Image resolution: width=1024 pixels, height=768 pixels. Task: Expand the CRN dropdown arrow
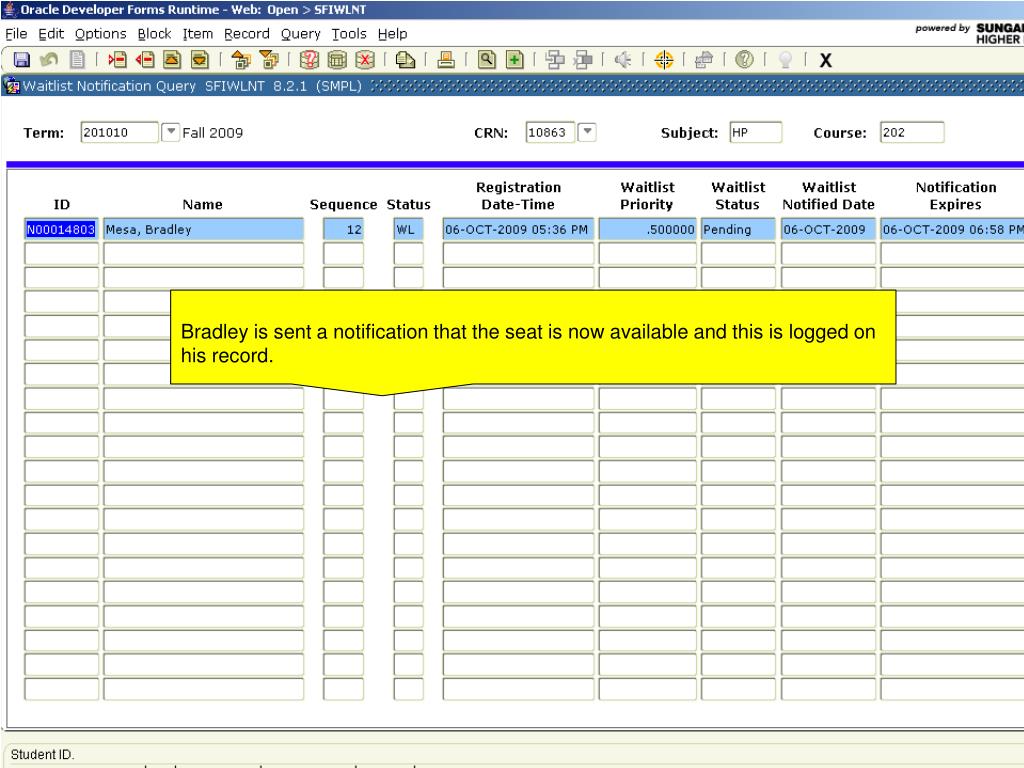pos(586,133)
